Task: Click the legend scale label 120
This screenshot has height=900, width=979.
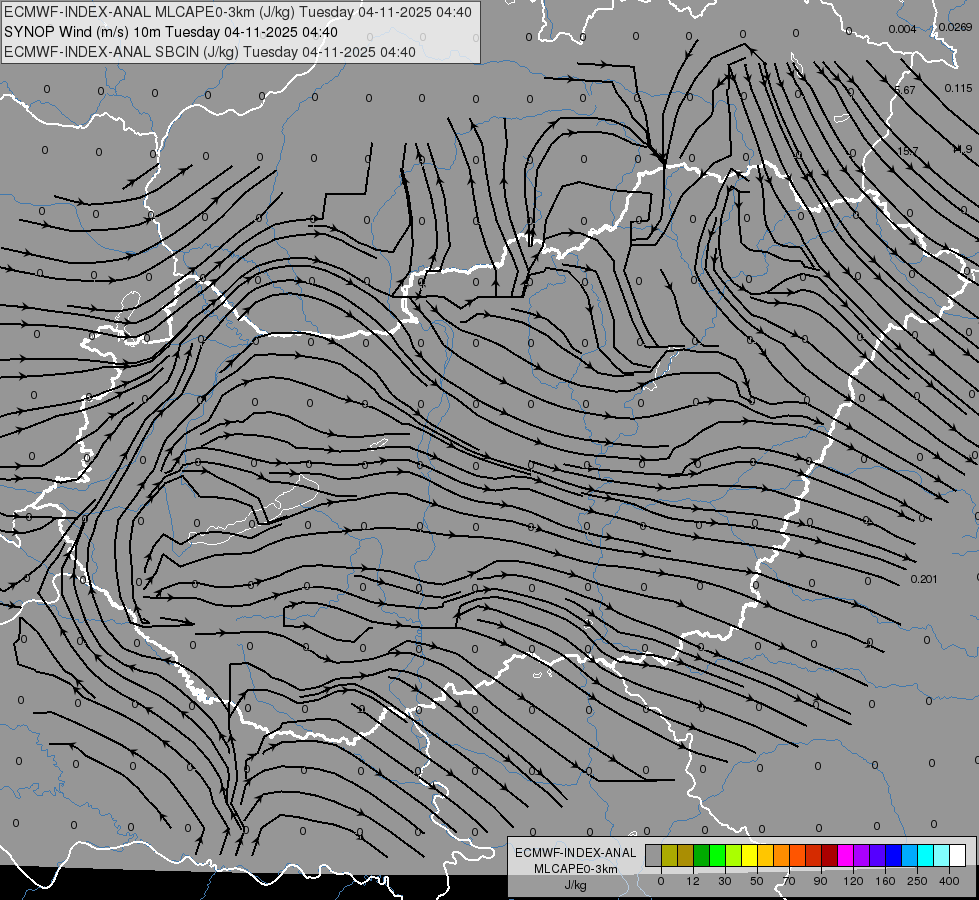Action: click(853, 881)
